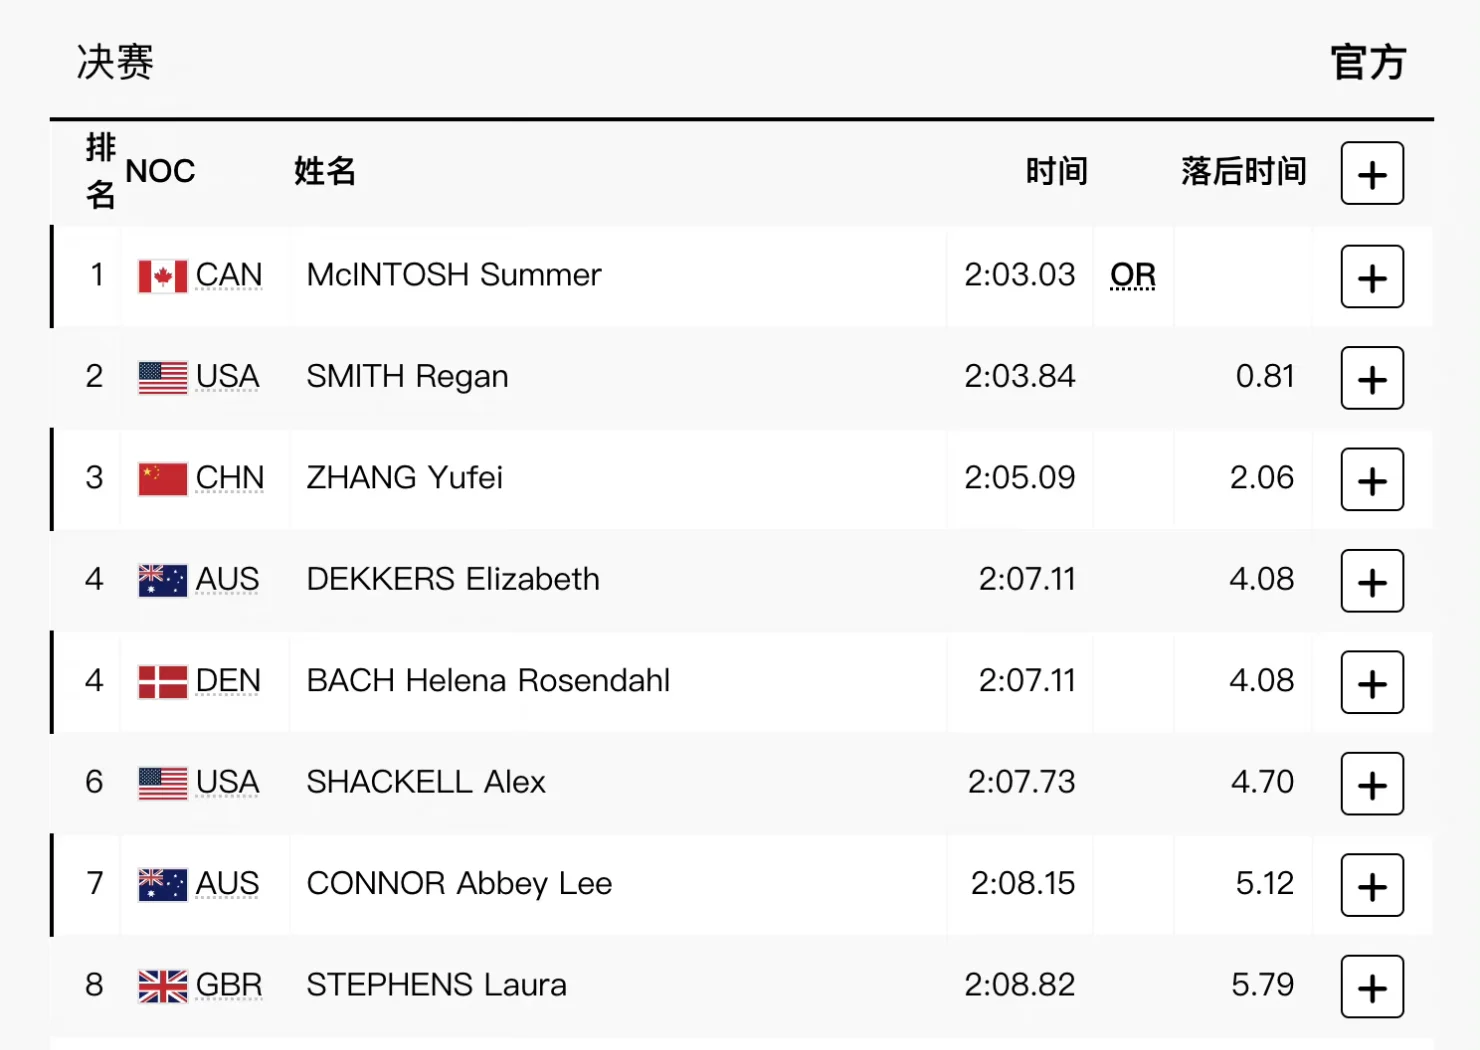Screen dimensions: 1480x1050
Task: Click the GBR country code
Action: click(229, 985)
